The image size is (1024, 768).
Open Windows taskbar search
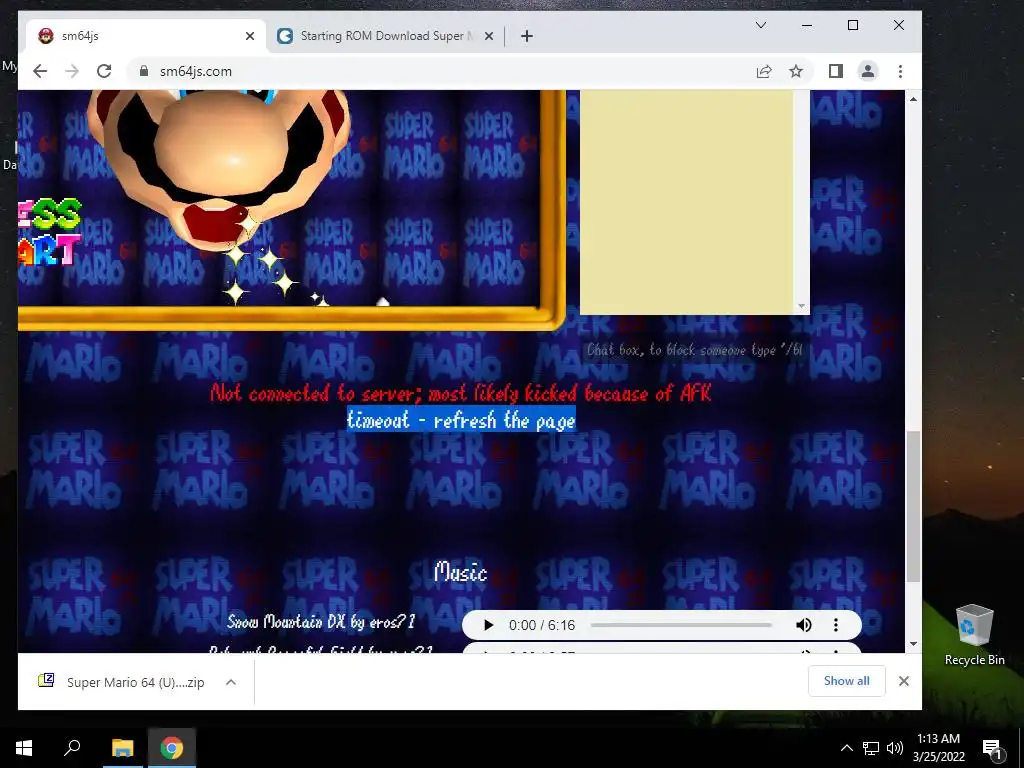(x=72, y=748)
